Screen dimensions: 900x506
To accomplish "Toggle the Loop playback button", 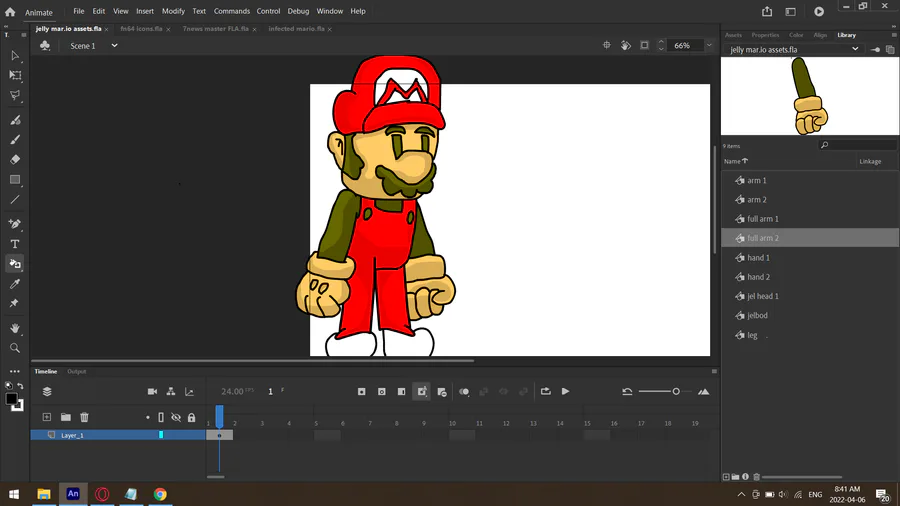I will pyautogui.click(x=545, y=391).
